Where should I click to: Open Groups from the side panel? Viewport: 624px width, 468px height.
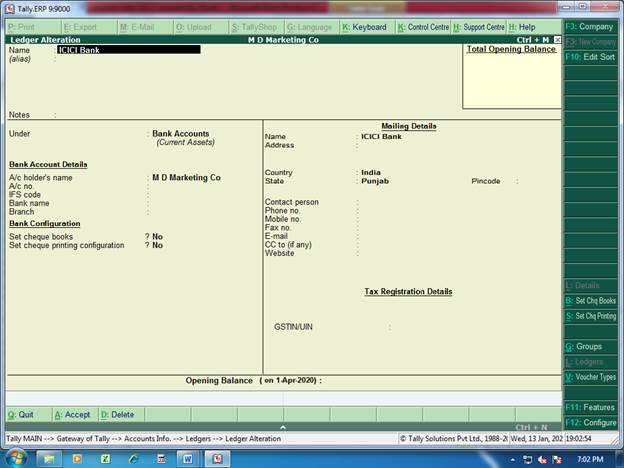click(x=591, y=346)
